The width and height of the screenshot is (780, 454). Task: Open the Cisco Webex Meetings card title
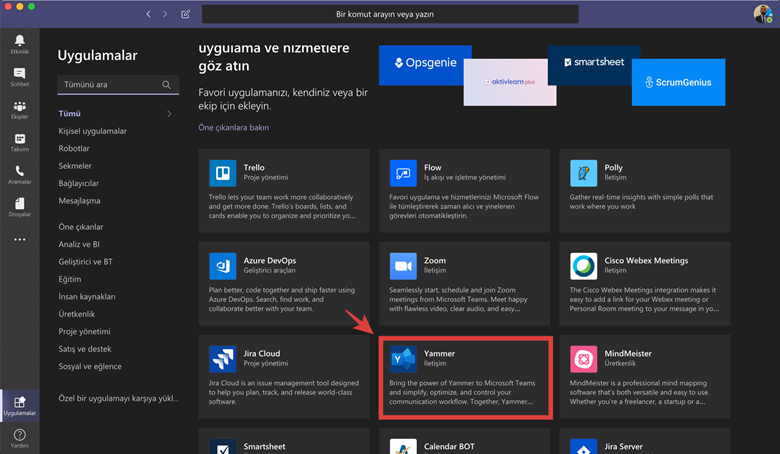click(646, 261)
